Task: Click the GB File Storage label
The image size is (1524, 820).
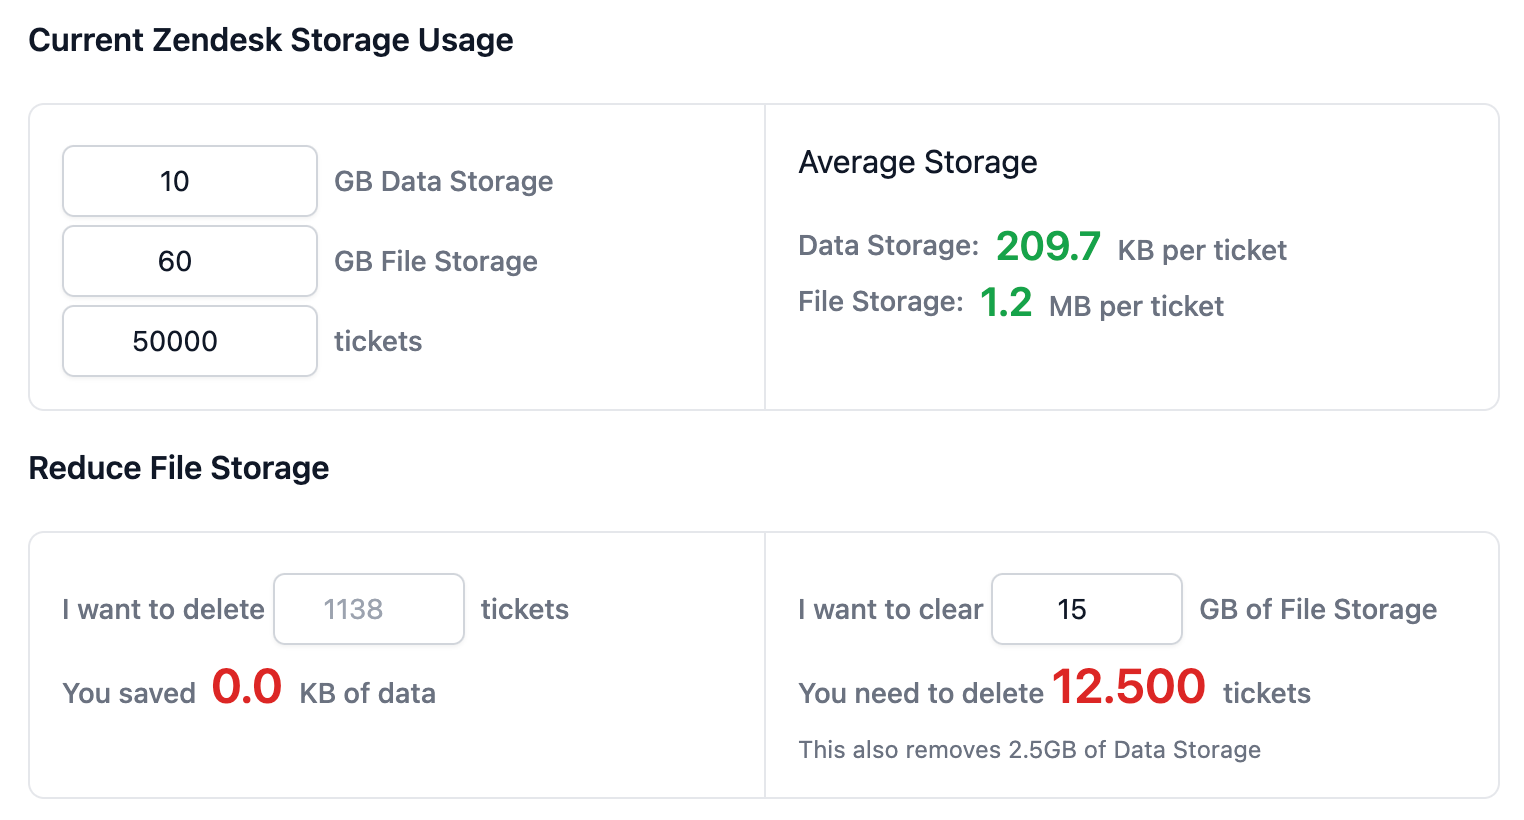Action: [436, 261]
